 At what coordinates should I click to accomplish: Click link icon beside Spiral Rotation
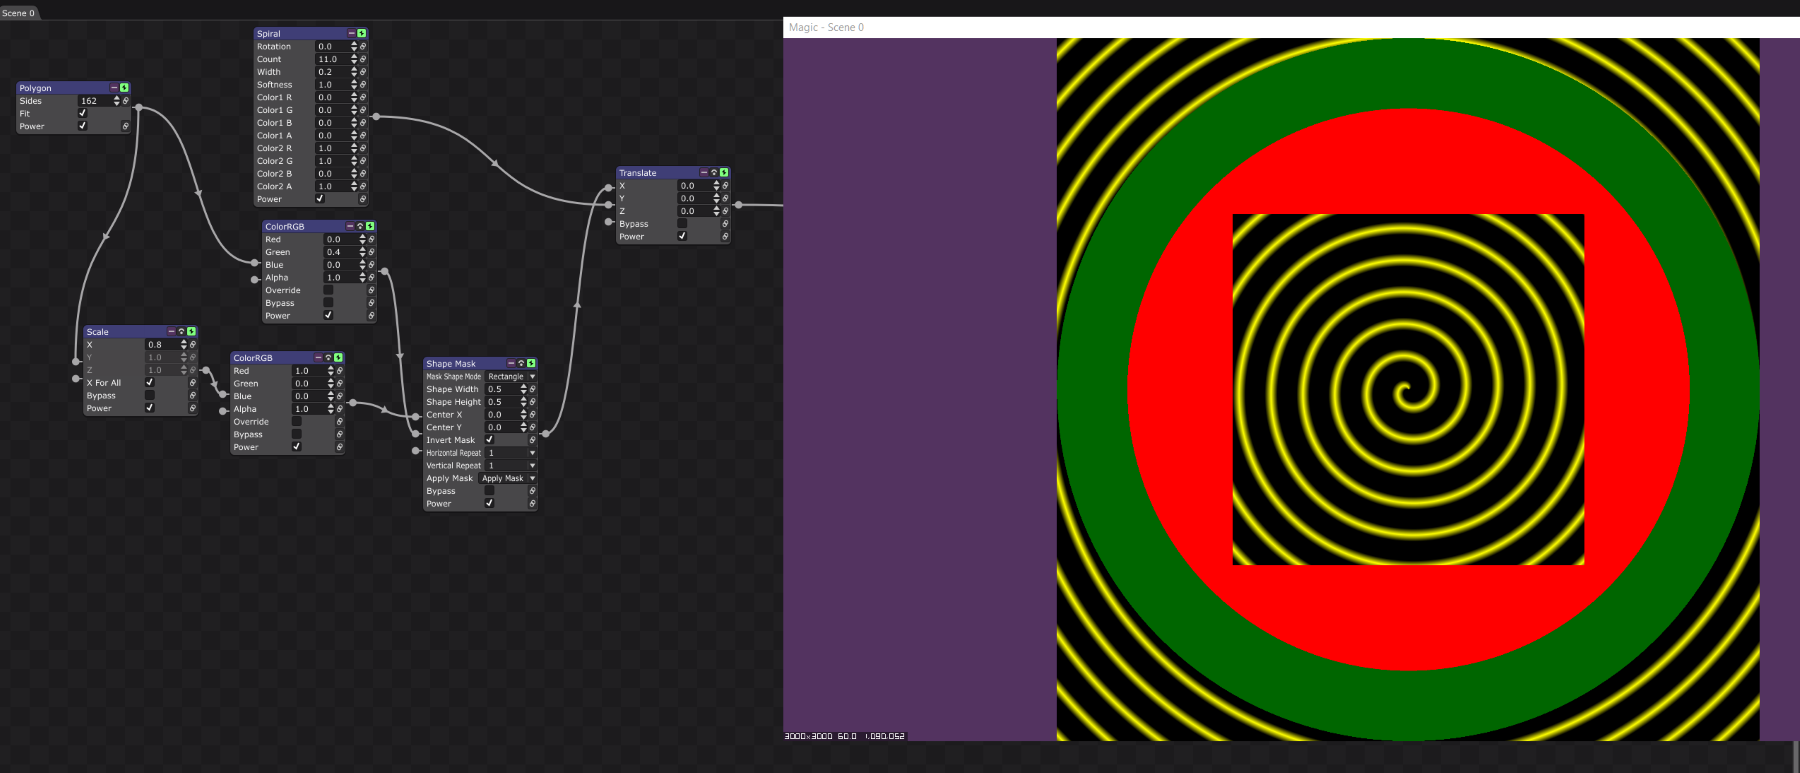[x=363, y=46]
